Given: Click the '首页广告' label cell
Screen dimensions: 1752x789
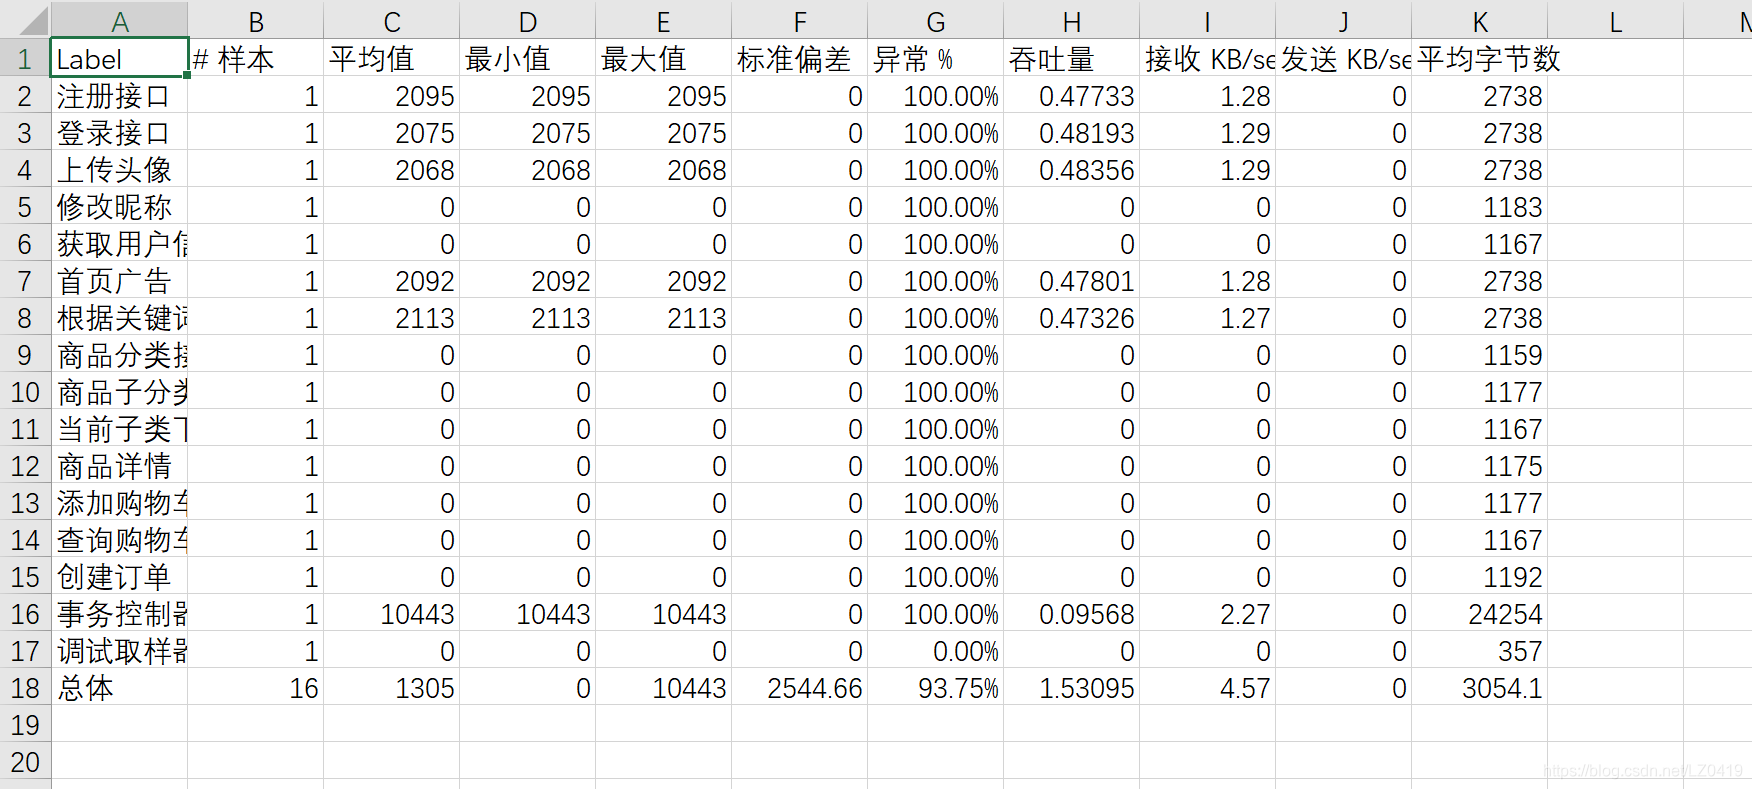Looking at the screenshot, I should pyautogui.click(x=119, y=281).
